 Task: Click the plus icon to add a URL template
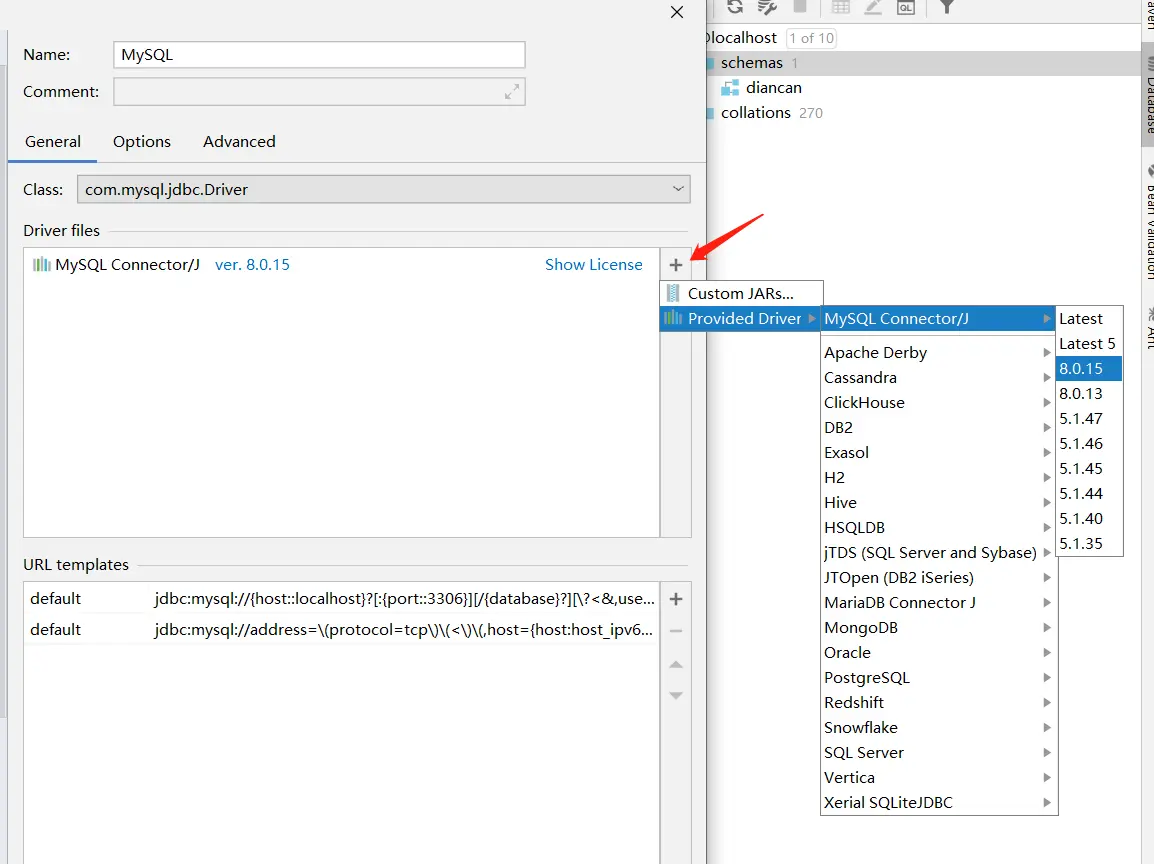(x=676, y=599)
